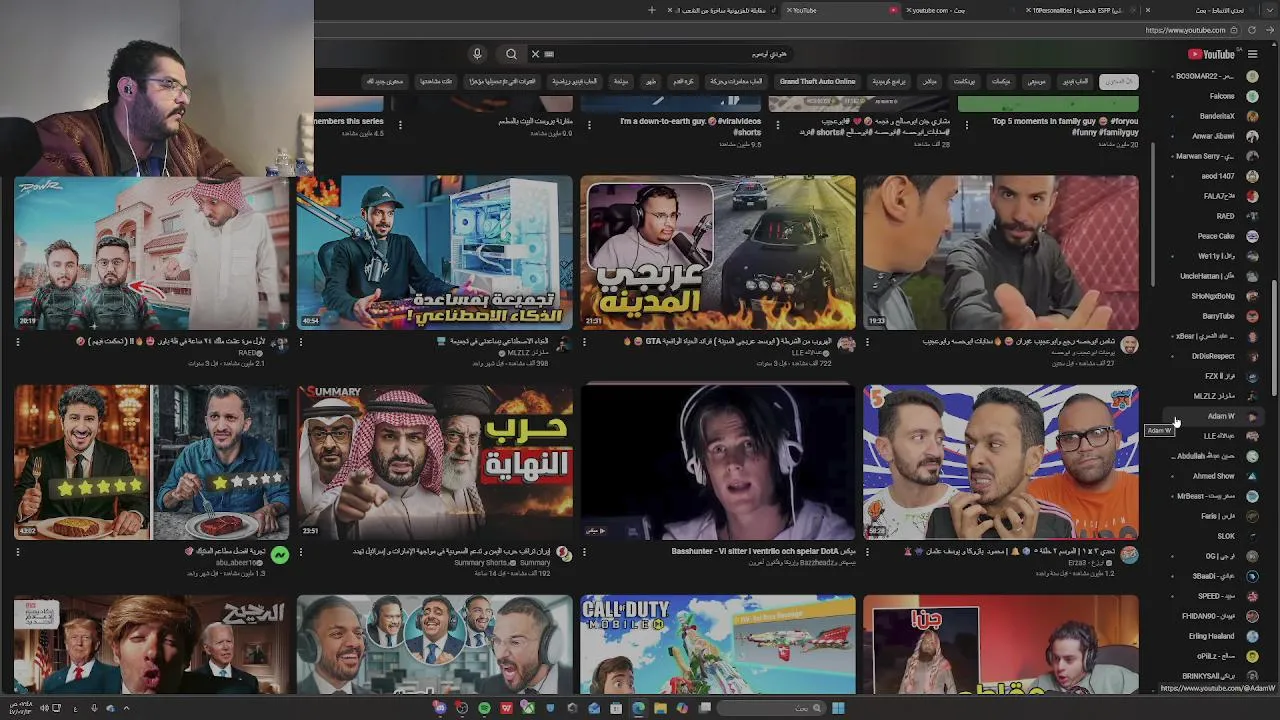Start voice search with the microphone icon
Viewport: 1280px width, 720px height.
point(477,54)
